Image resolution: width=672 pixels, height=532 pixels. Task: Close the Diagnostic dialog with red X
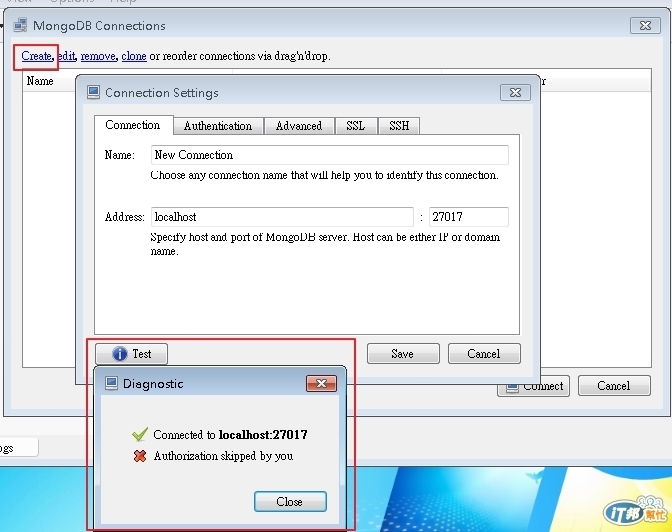[x=321, y=383]
